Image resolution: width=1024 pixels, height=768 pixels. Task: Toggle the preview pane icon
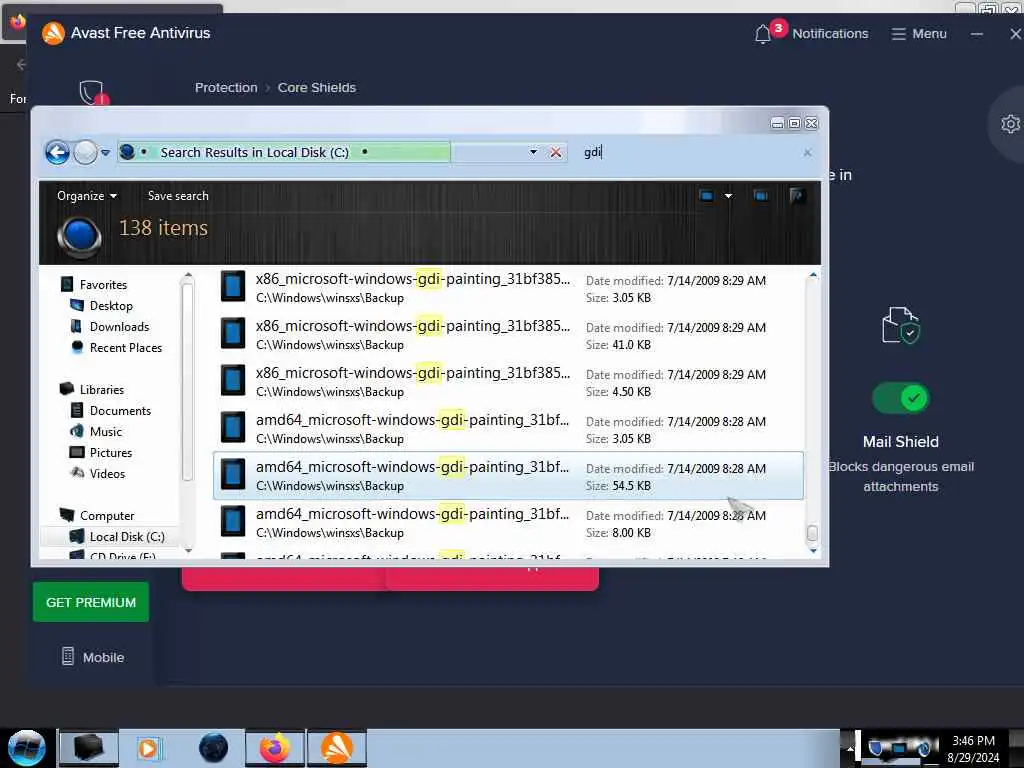pos(761,196)
